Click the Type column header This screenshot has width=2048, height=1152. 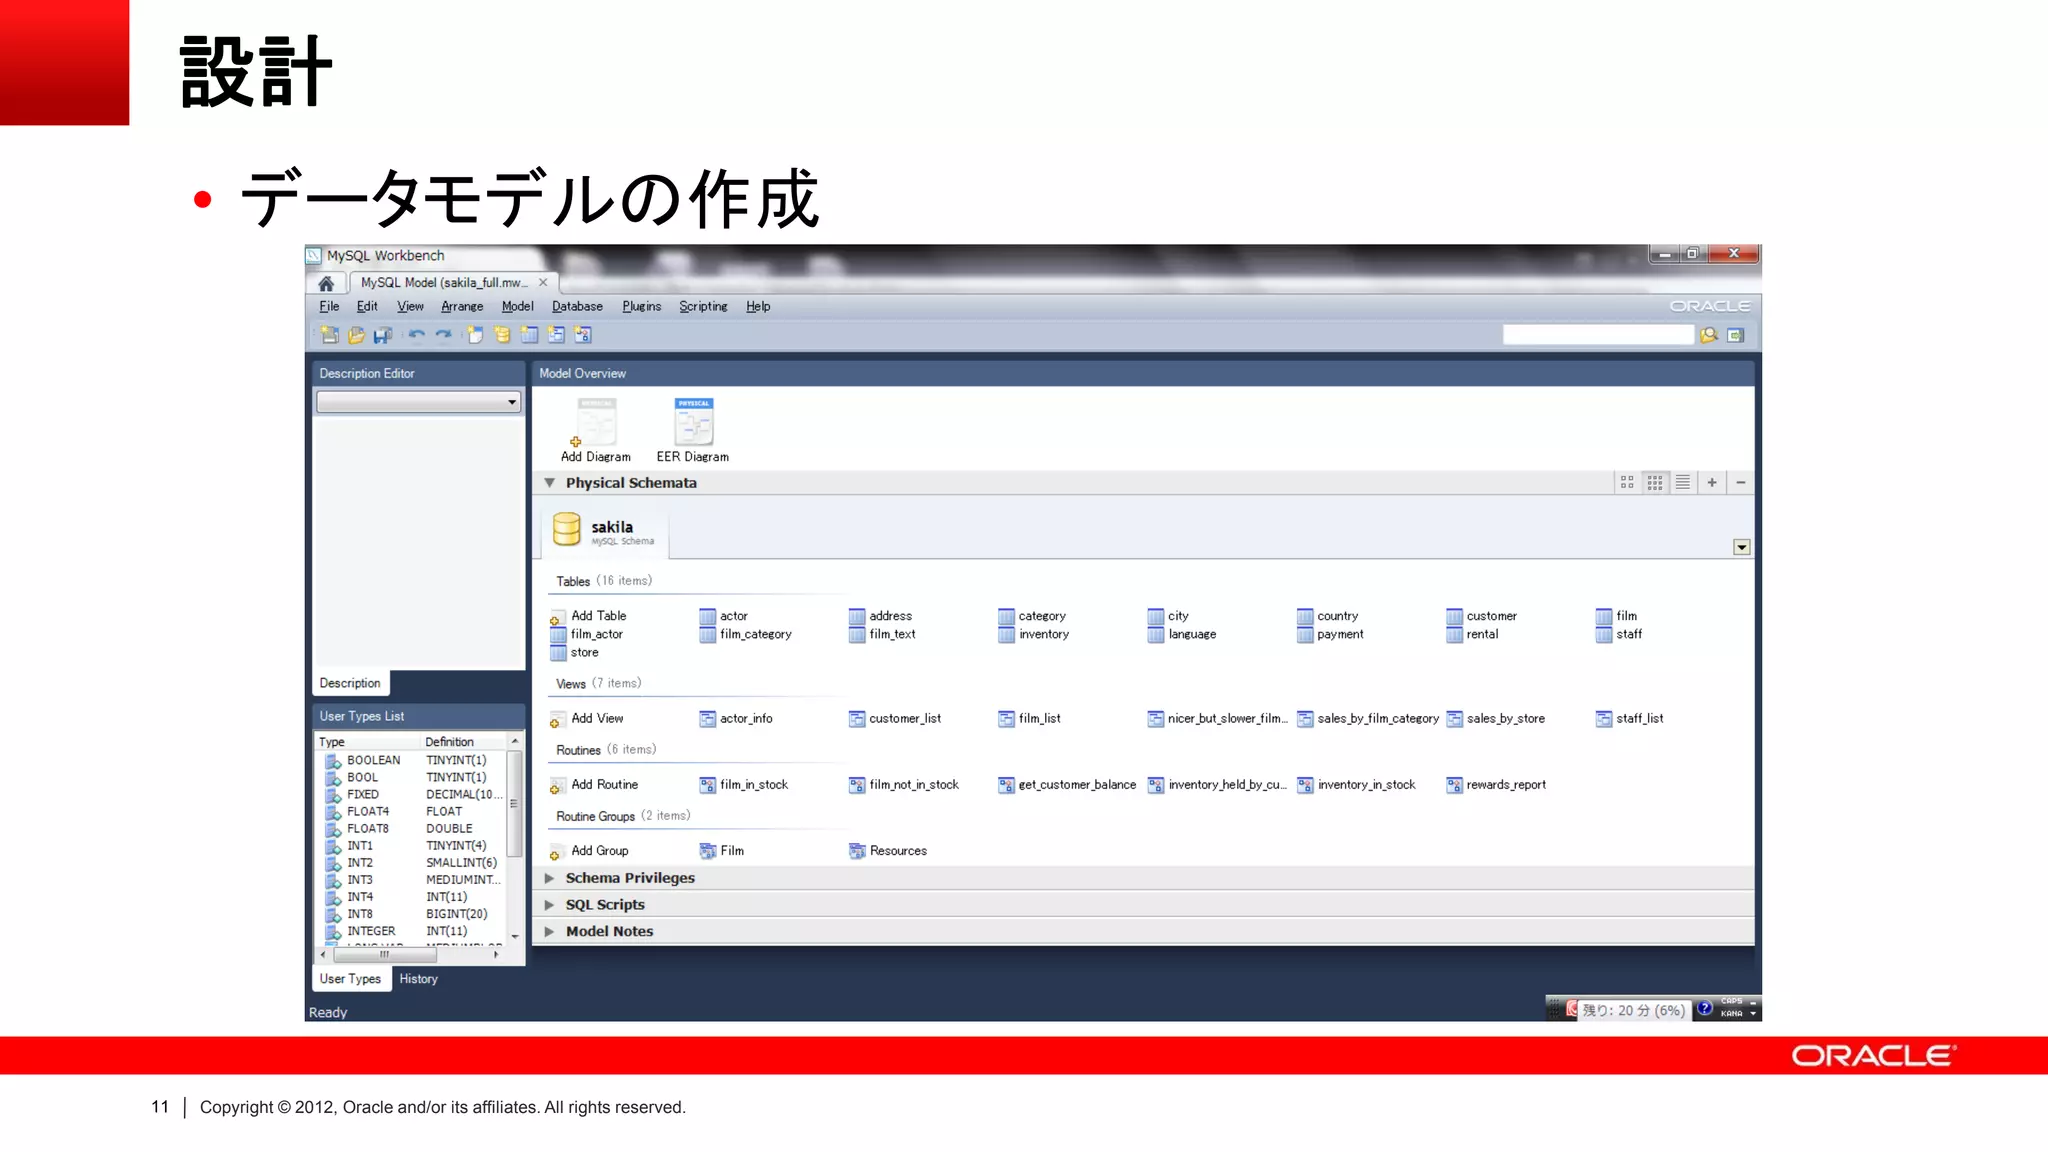tap(367, 742)
